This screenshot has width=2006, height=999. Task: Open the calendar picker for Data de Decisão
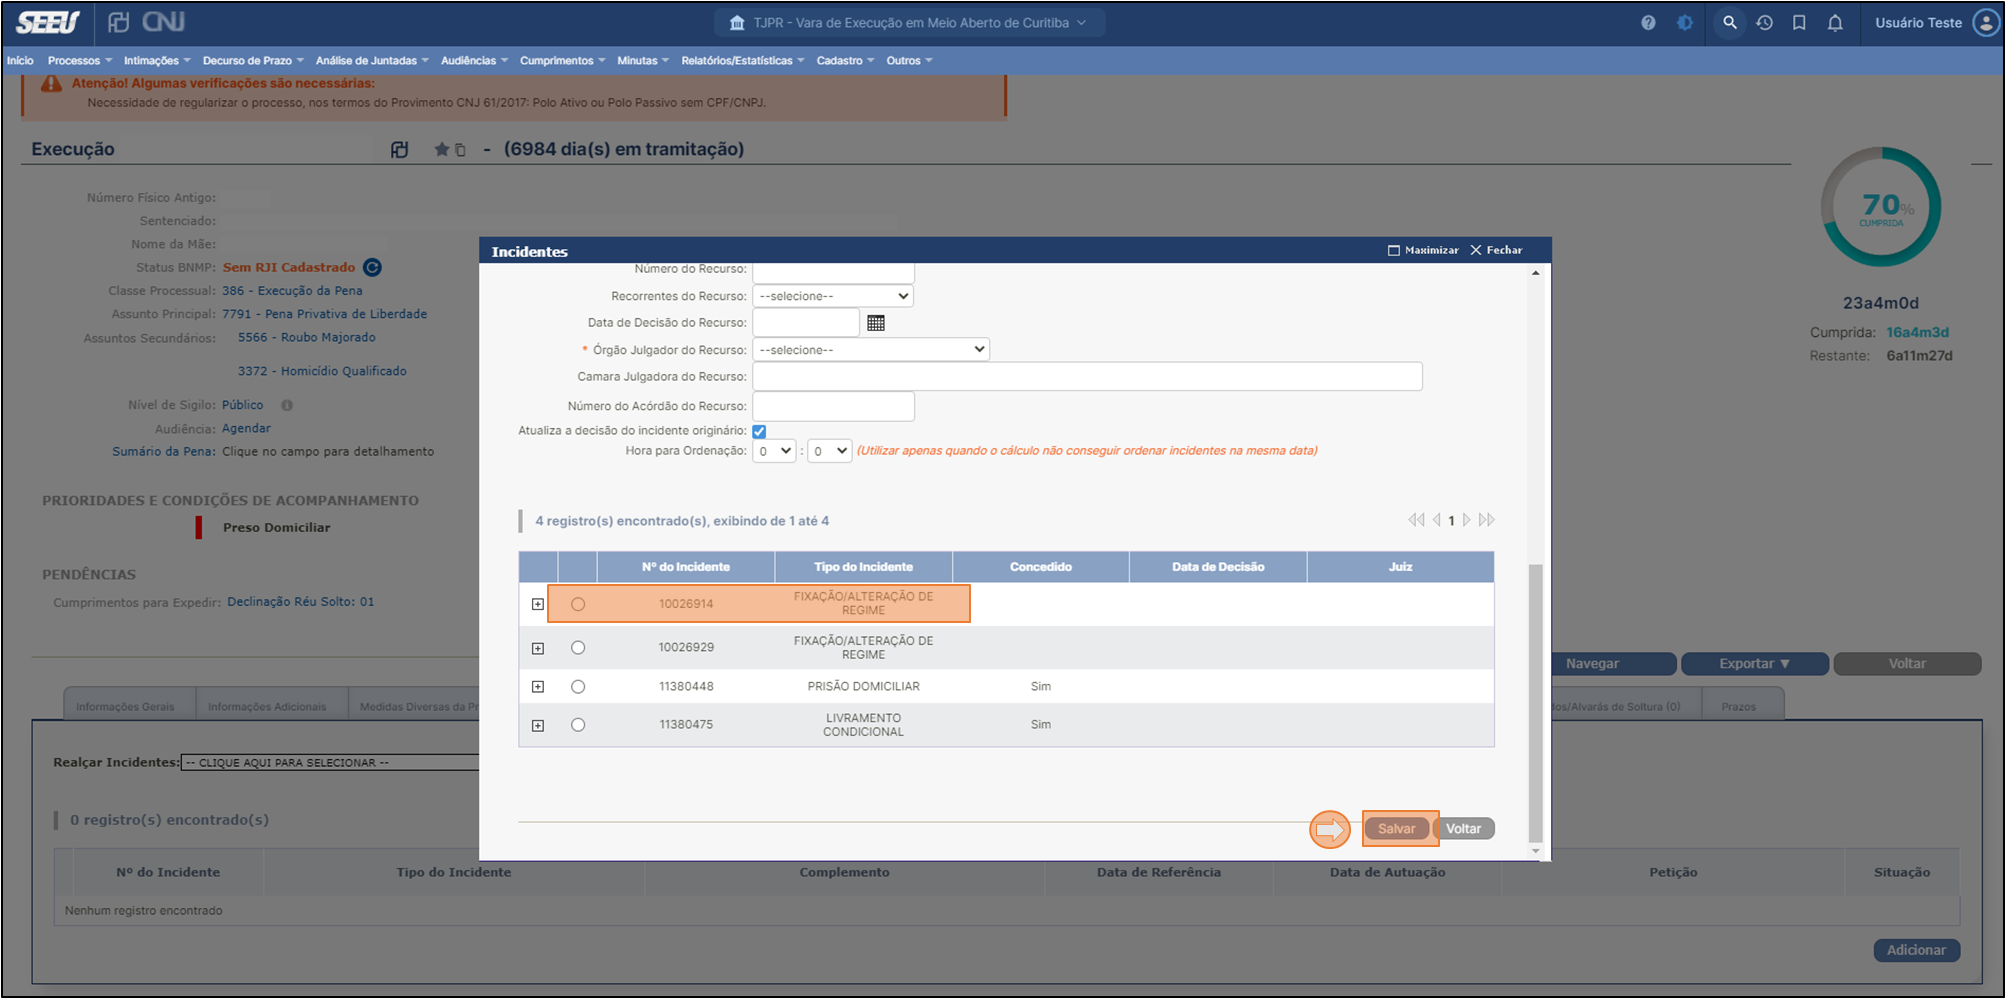point(876,323)
